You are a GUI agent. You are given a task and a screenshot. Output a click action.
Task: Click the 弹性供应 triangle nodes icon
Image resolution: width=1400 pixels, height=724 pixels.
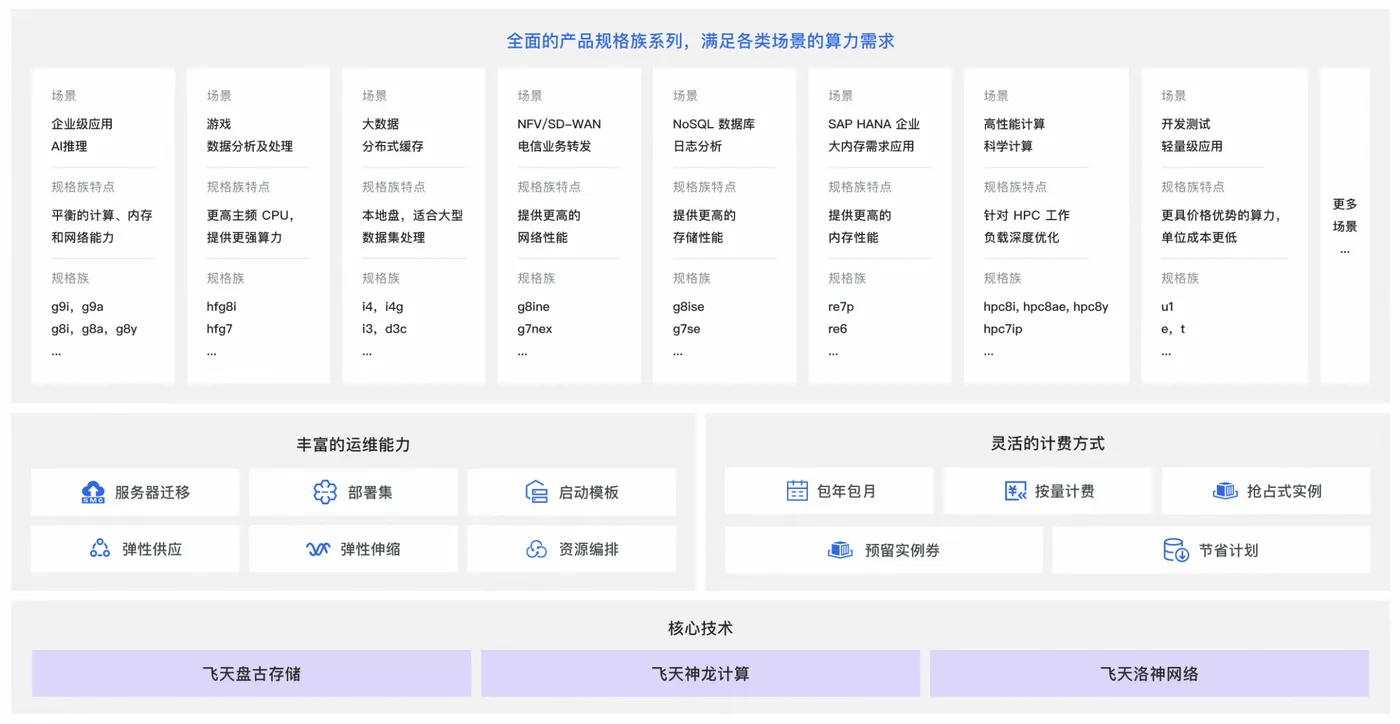click(100, 549)
